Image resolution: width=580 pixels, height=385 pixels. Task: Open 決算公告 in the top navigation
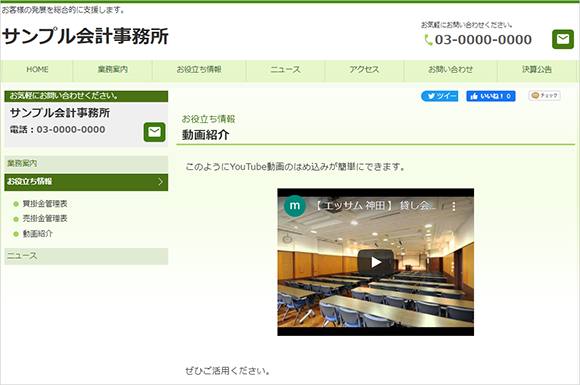point(537,70)
